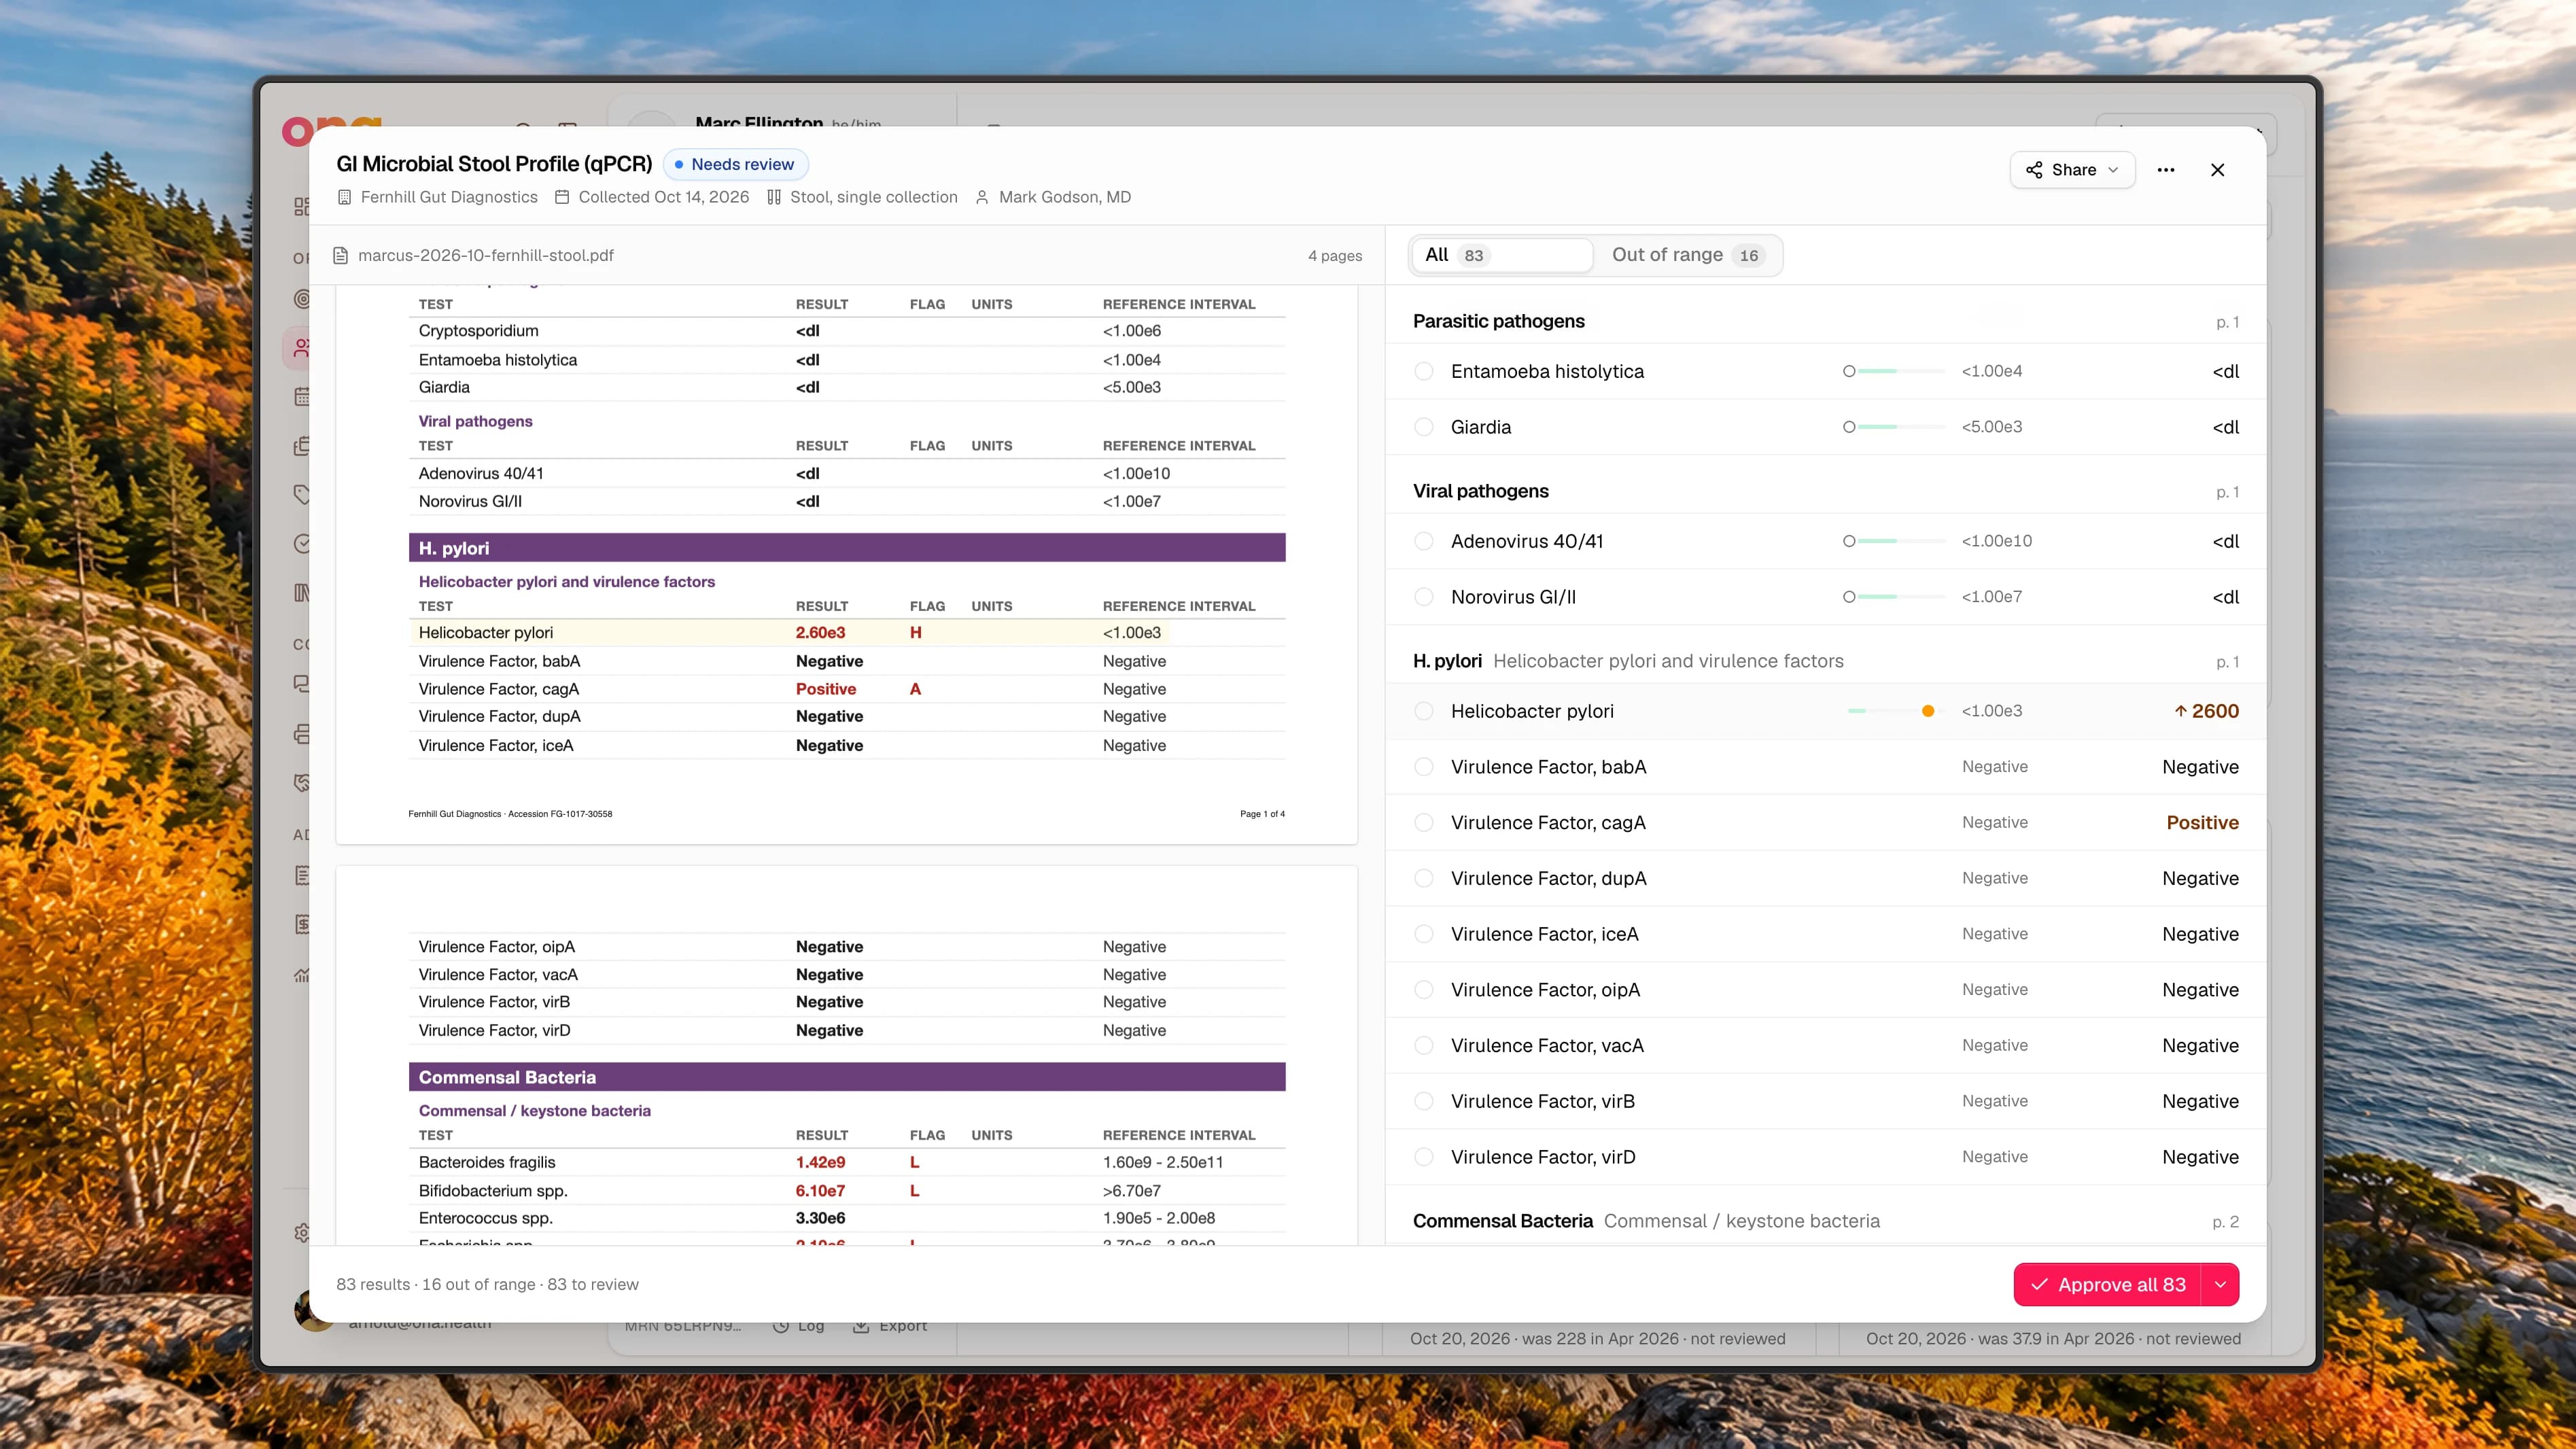Select the Giardia result circle

coord(1424,427)
